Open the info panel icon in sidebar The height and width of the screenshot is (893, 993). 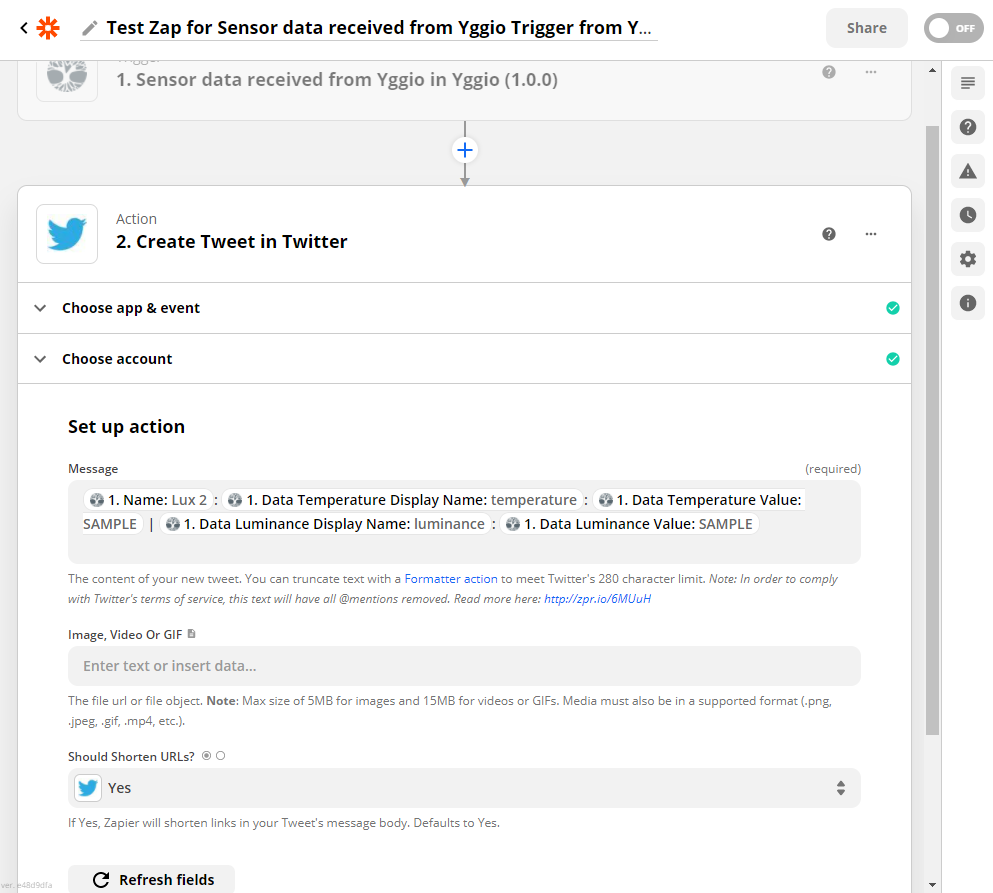click(968, 303)
